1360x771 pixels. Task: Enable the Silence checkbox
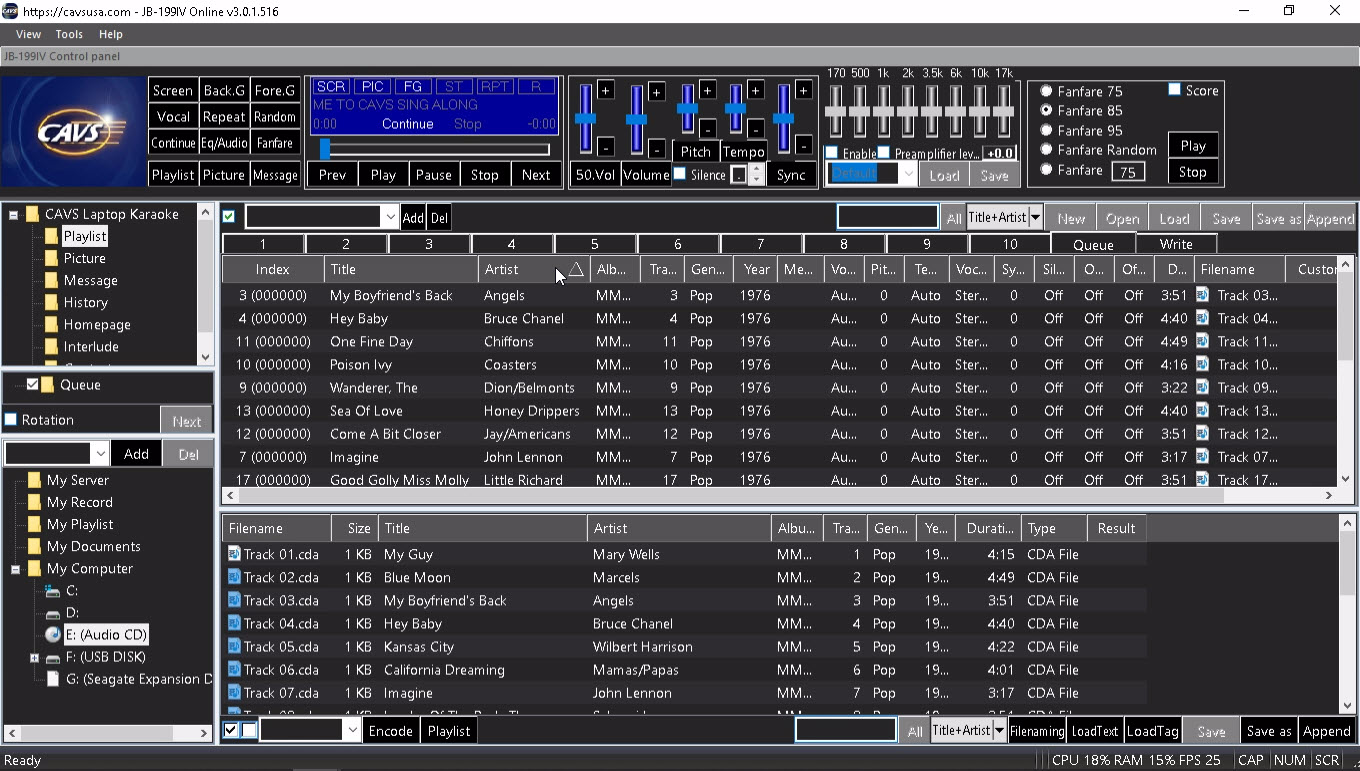click(680, 174)
